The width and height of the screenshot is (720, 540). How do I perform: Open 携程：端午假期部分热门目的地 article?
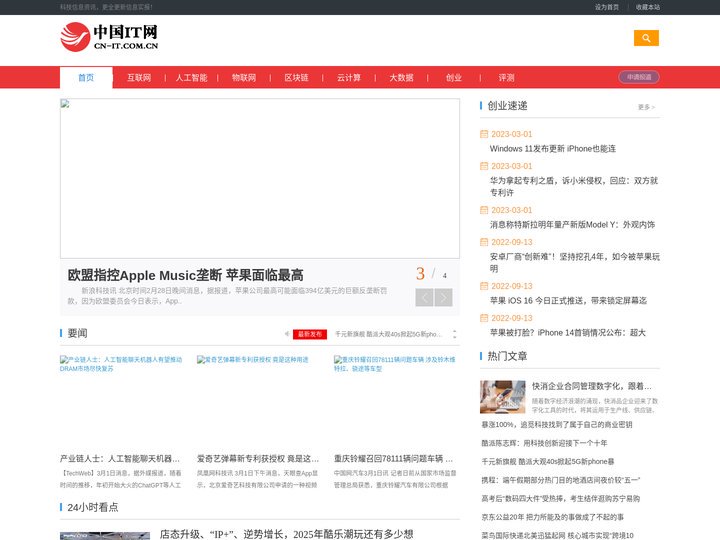pyautogui.click(x=561, y=480)
